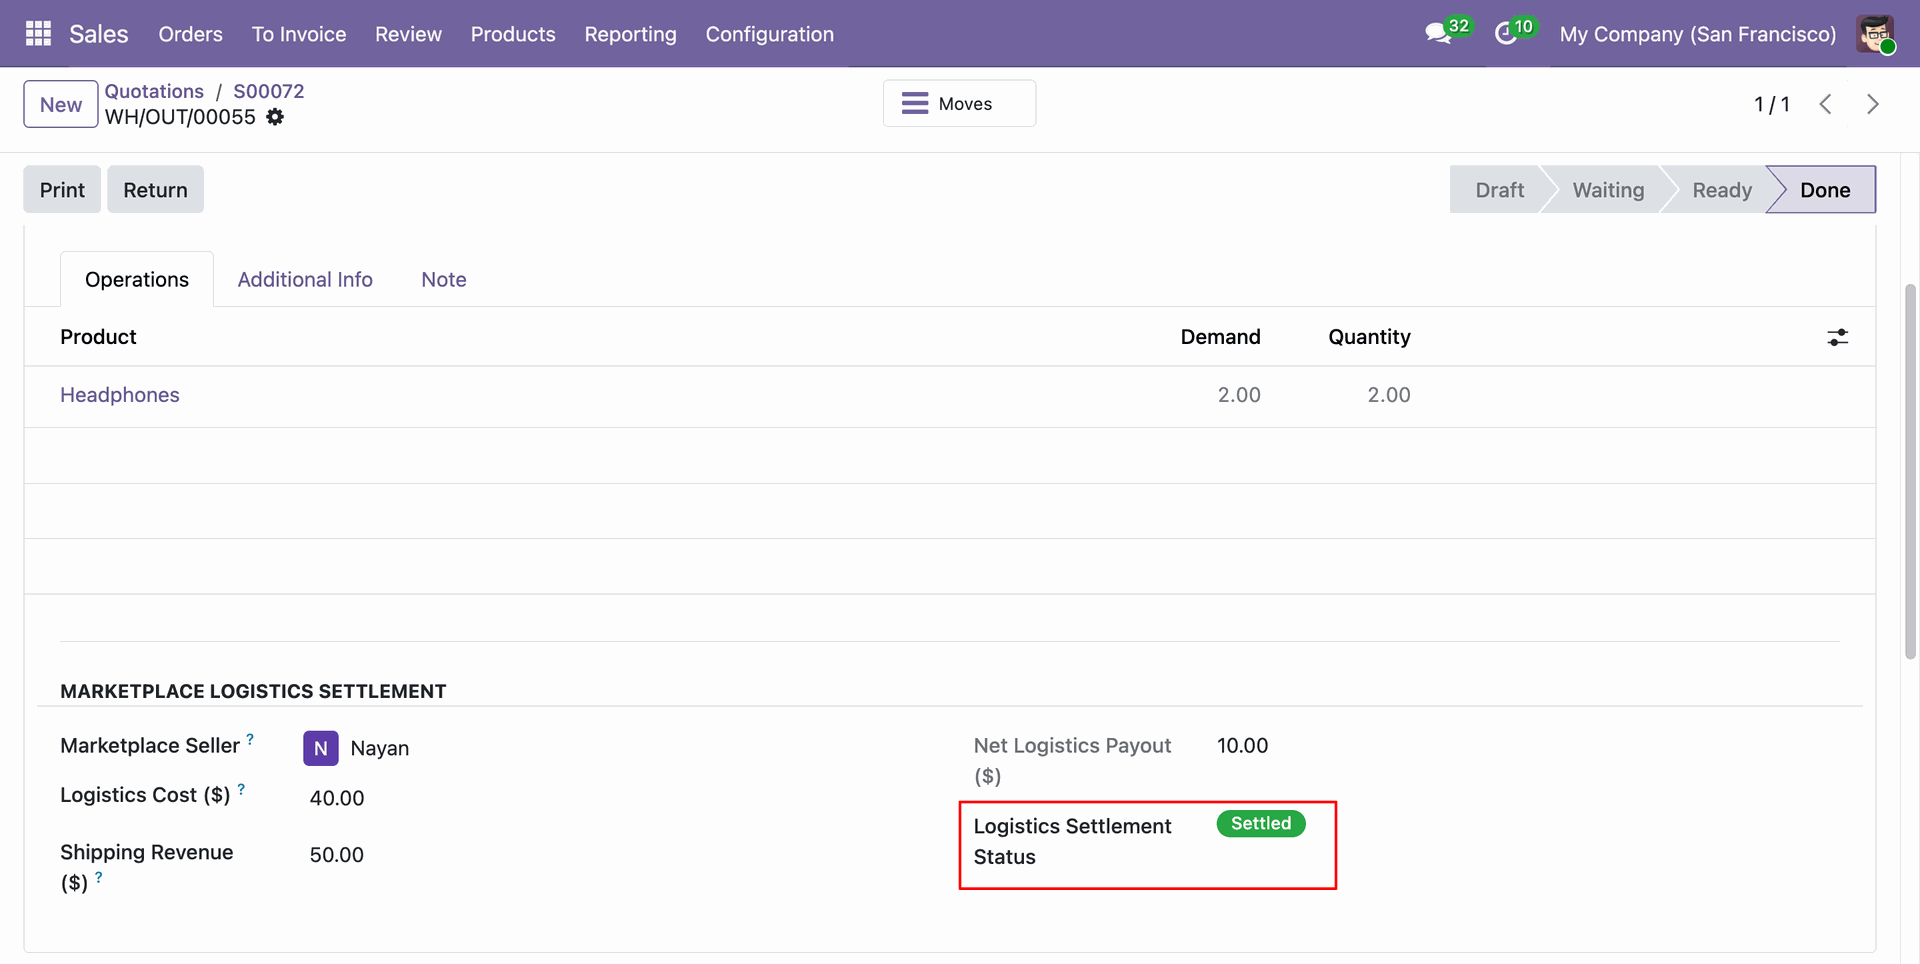Go to next record with right chevron
The height and width of the screenshot is (964, 1920).
point(1873,104)
